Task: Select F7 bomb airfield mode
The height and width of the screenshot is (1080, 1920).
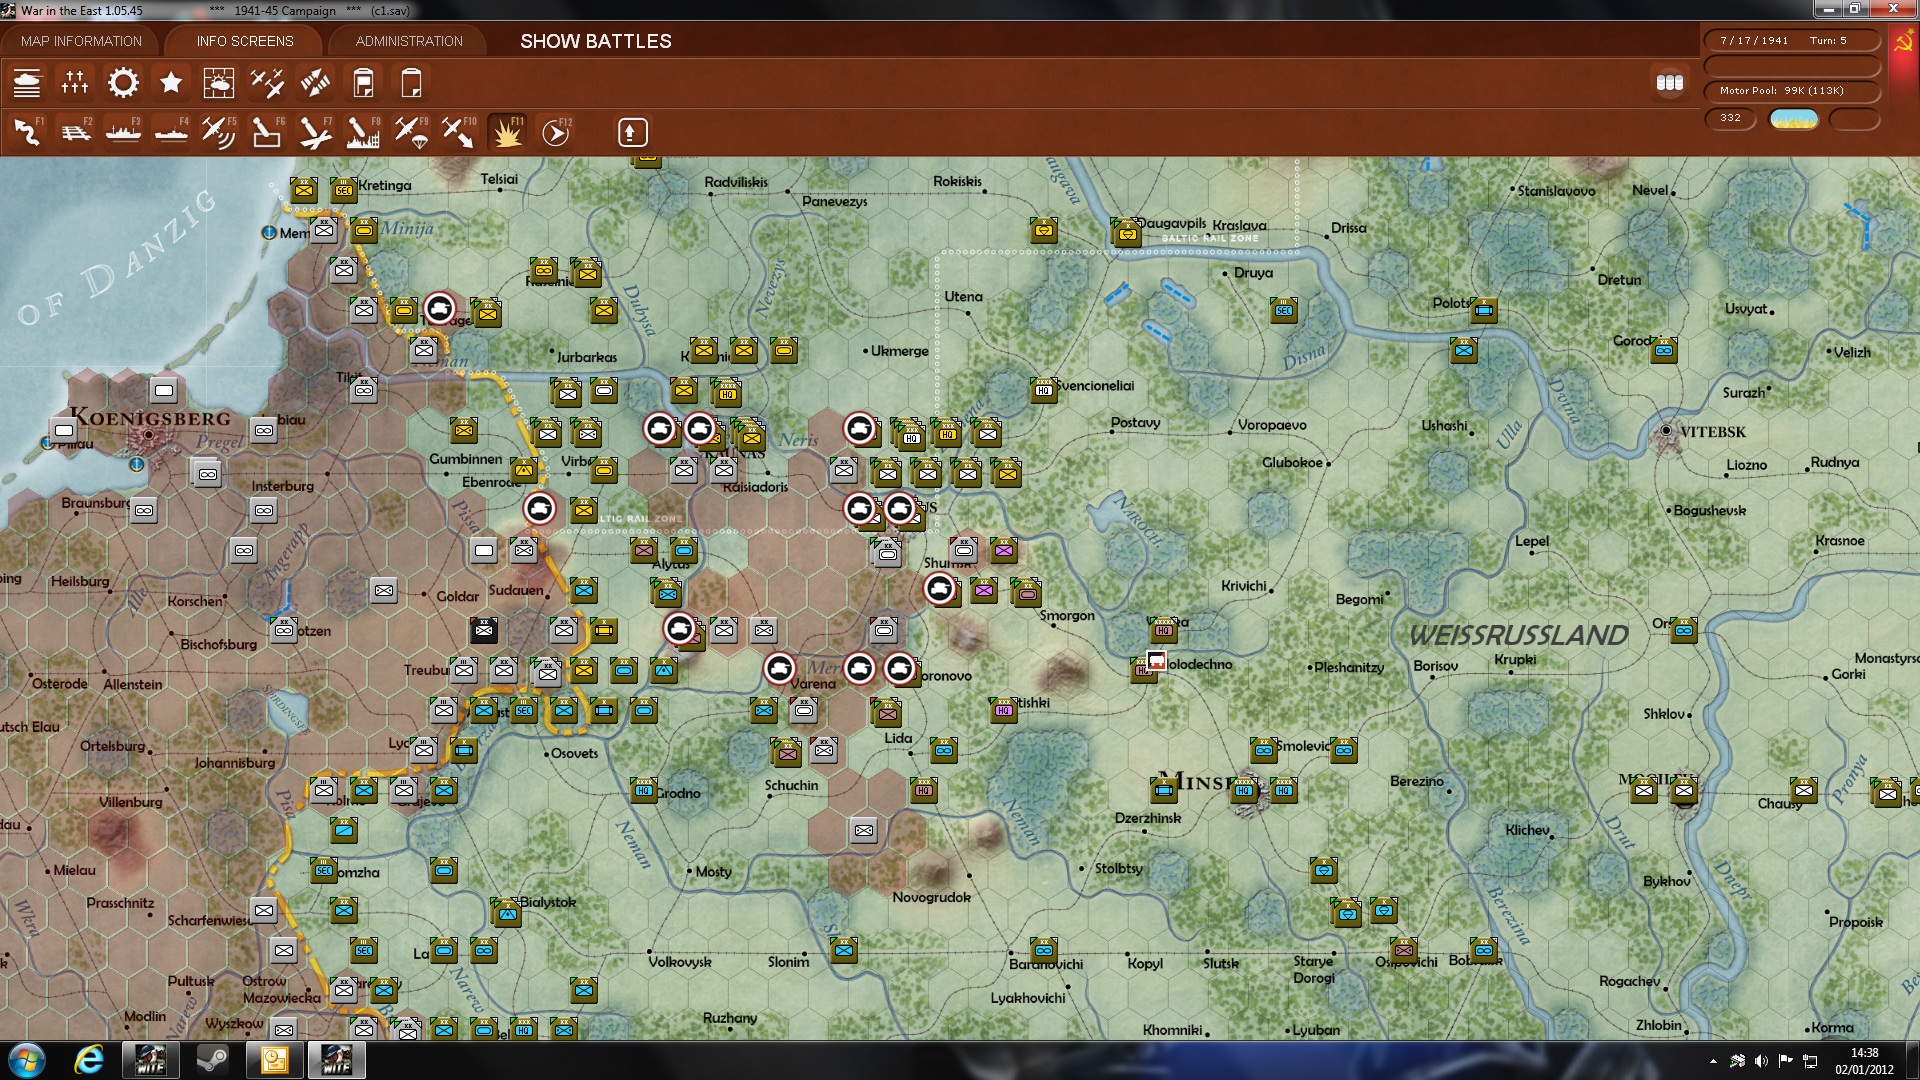Action: (315, 132)
